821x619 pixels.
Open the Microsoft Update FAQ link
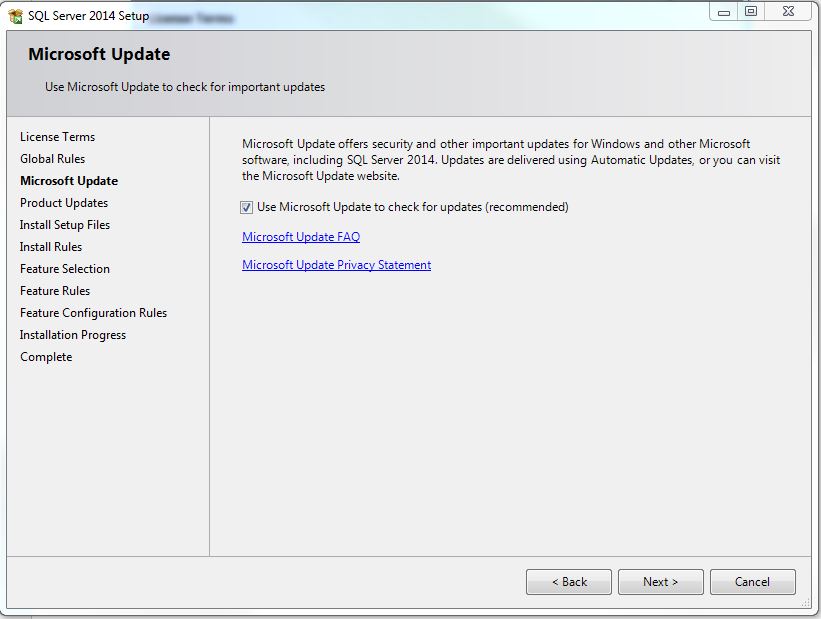(301, 237)
